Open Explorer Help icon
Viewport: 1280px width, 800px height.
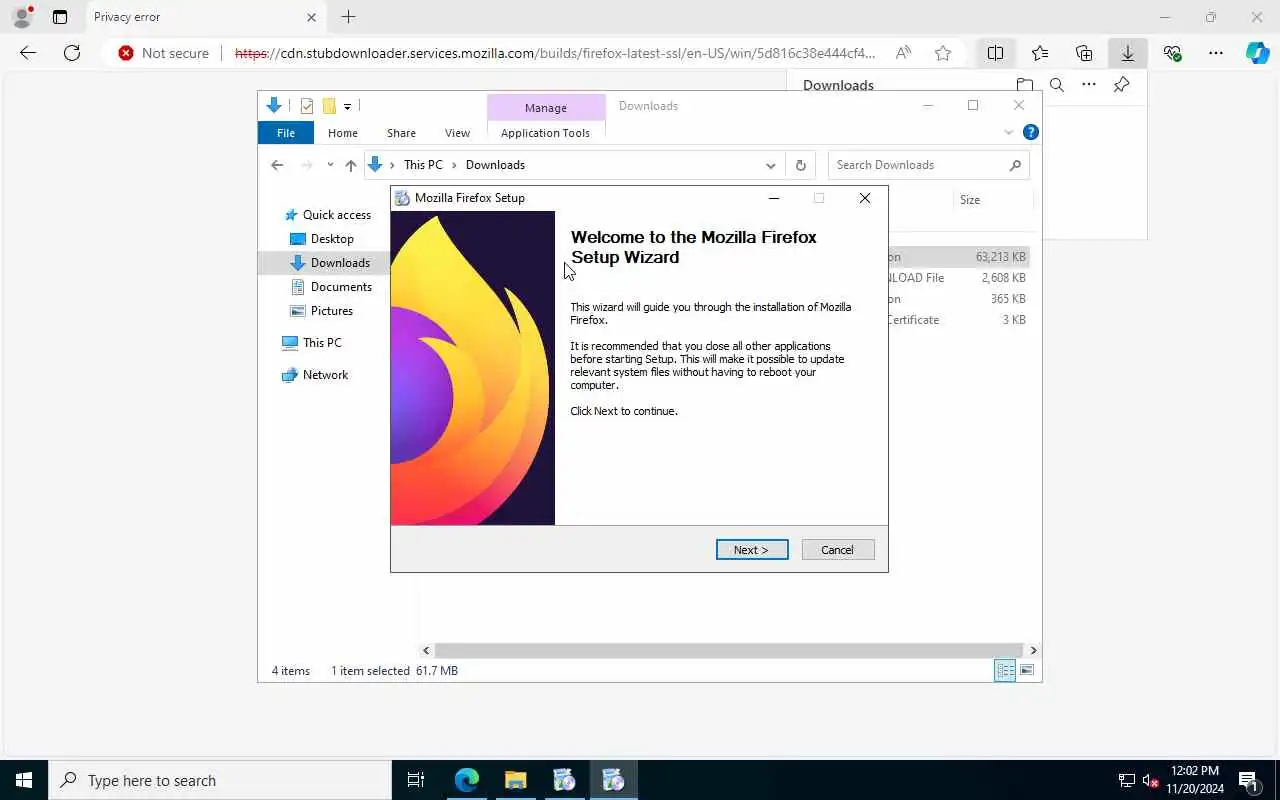[1030, 132]
